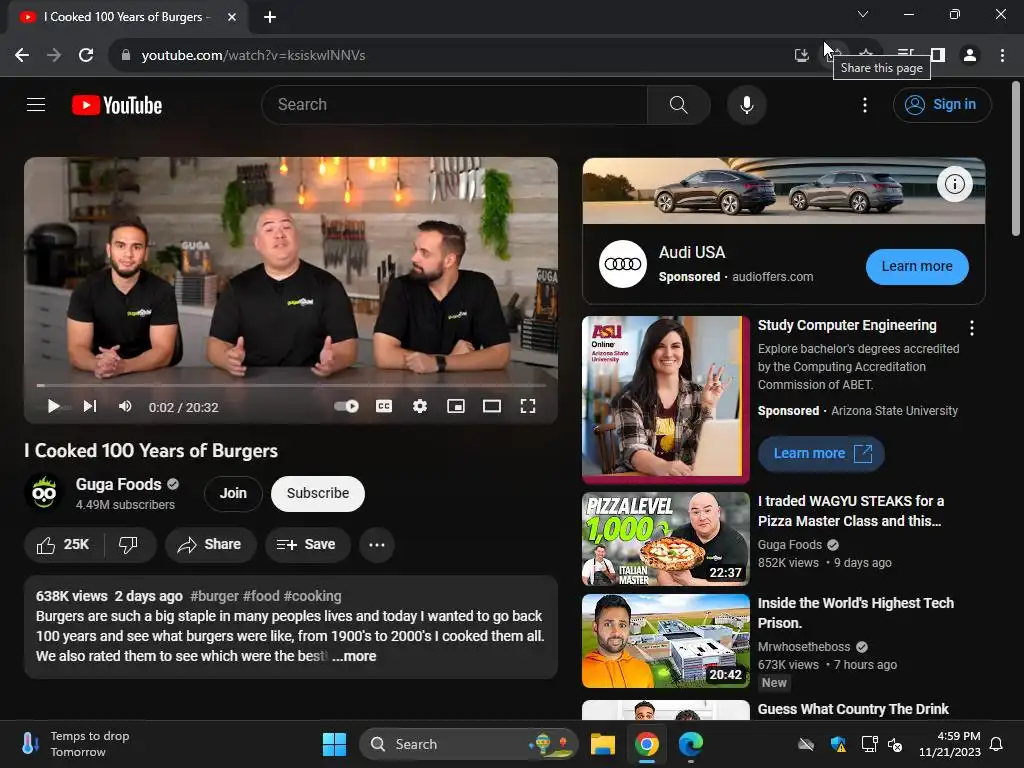Share the video
Screen dimensions: 1024x768
210,545
